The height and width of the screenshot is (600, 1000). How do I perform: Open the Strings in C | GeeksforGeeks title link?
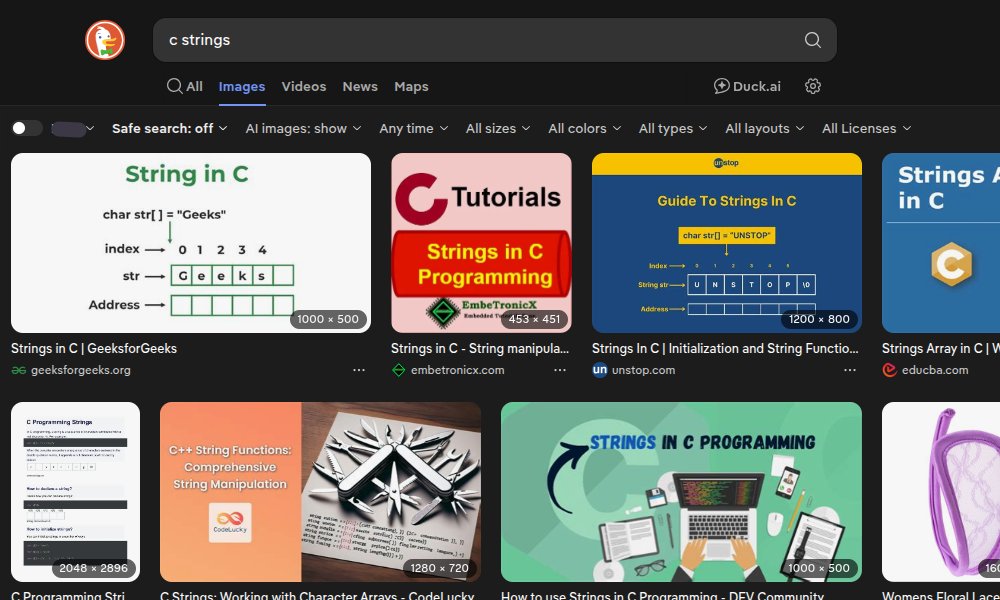(x=94, y=348)
